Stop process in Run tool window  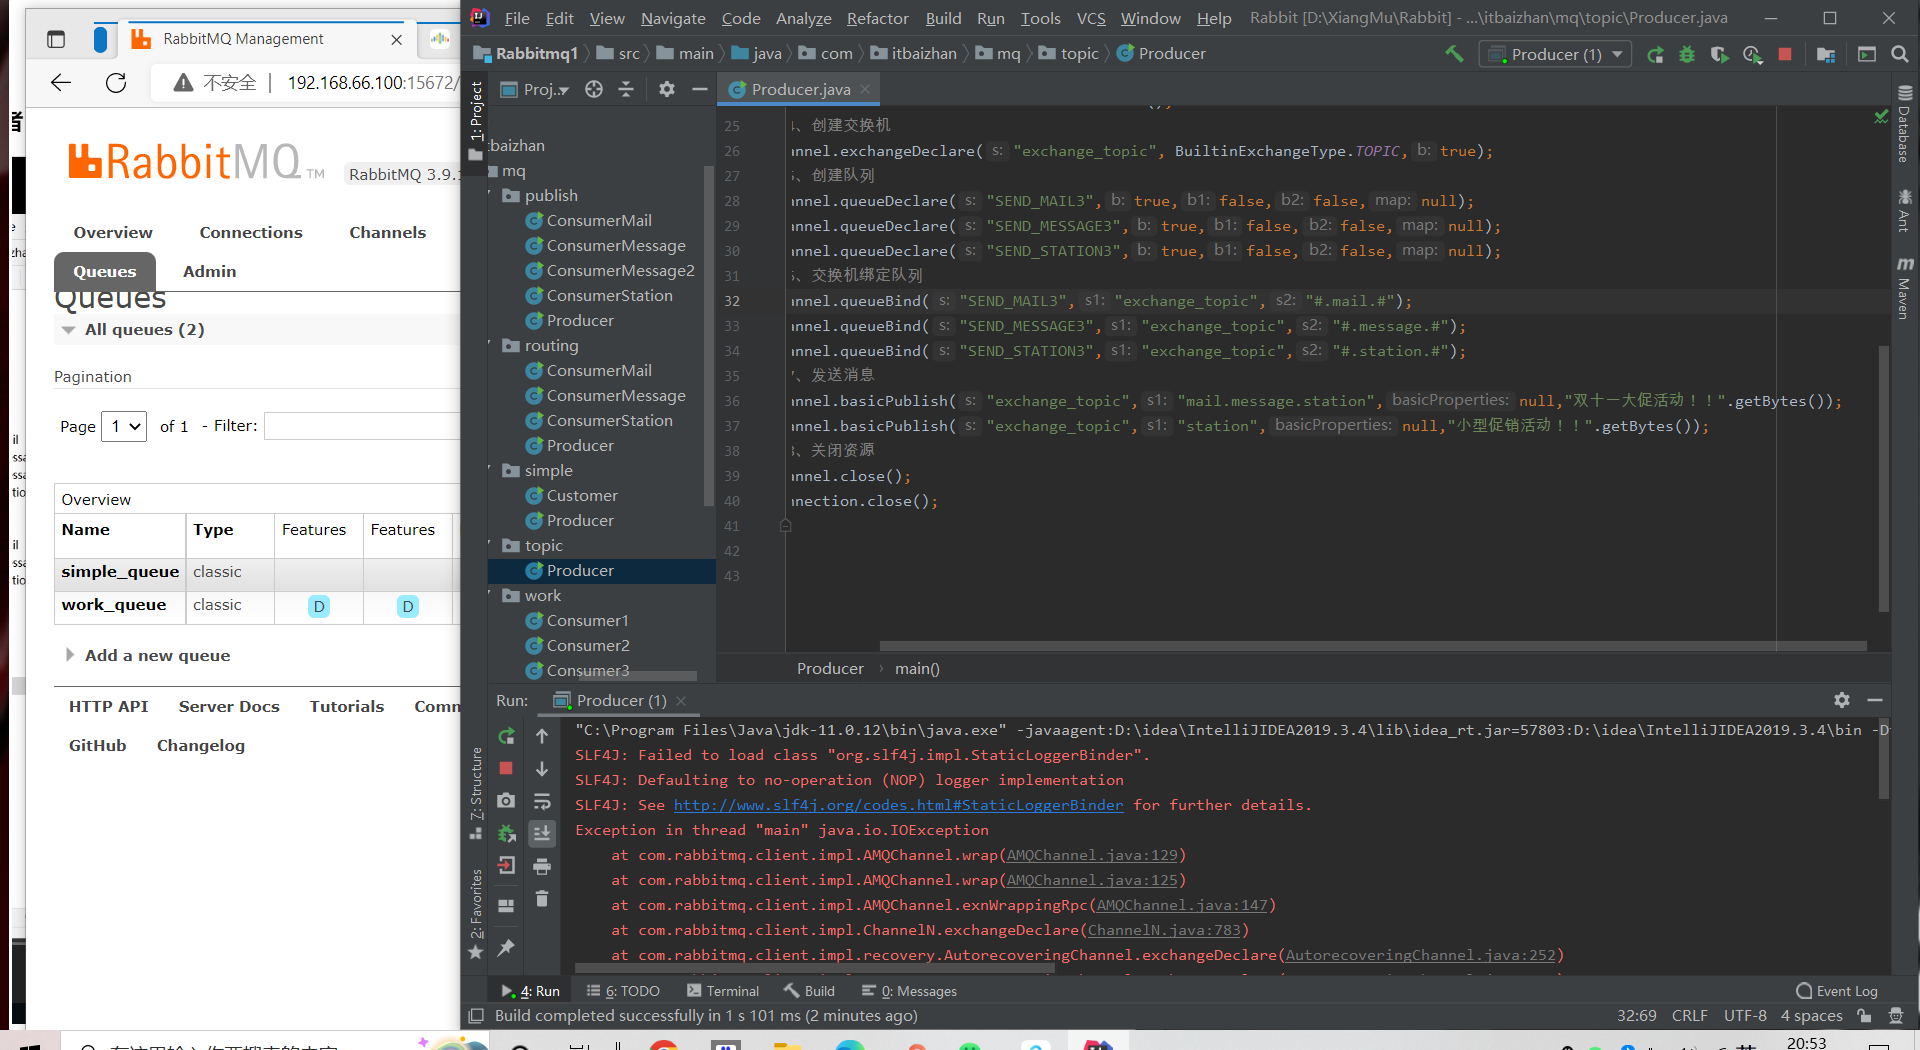(506, 768)
